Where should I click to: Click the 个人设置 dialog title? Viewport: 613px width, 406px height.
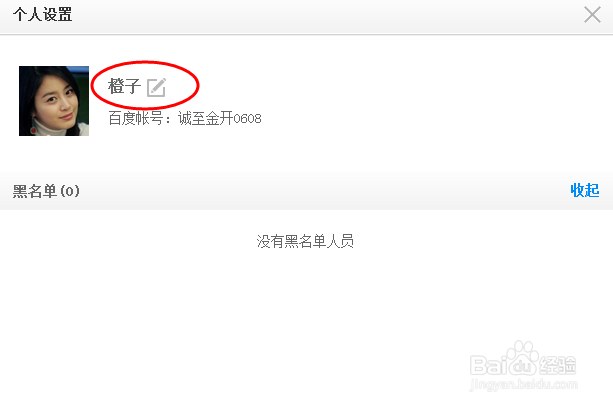(42, 15)
